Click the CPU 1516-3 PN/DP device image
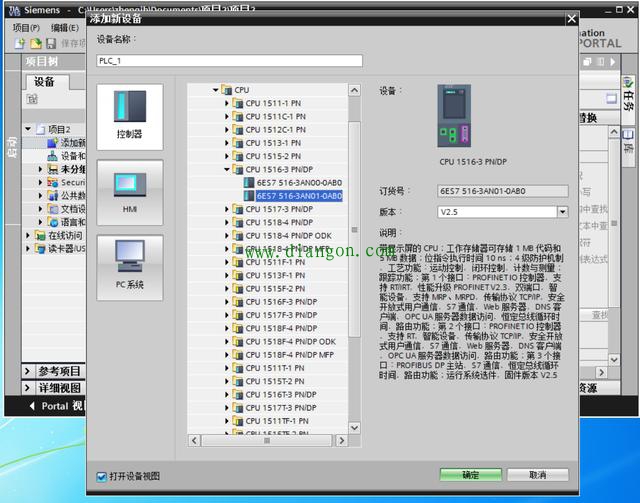 point(461,115)
